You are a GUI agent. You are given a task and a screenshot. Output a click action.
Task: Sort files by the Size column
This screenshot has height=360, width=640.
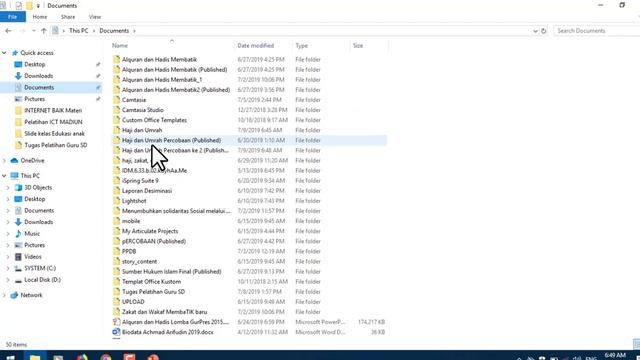click(358, 46)
